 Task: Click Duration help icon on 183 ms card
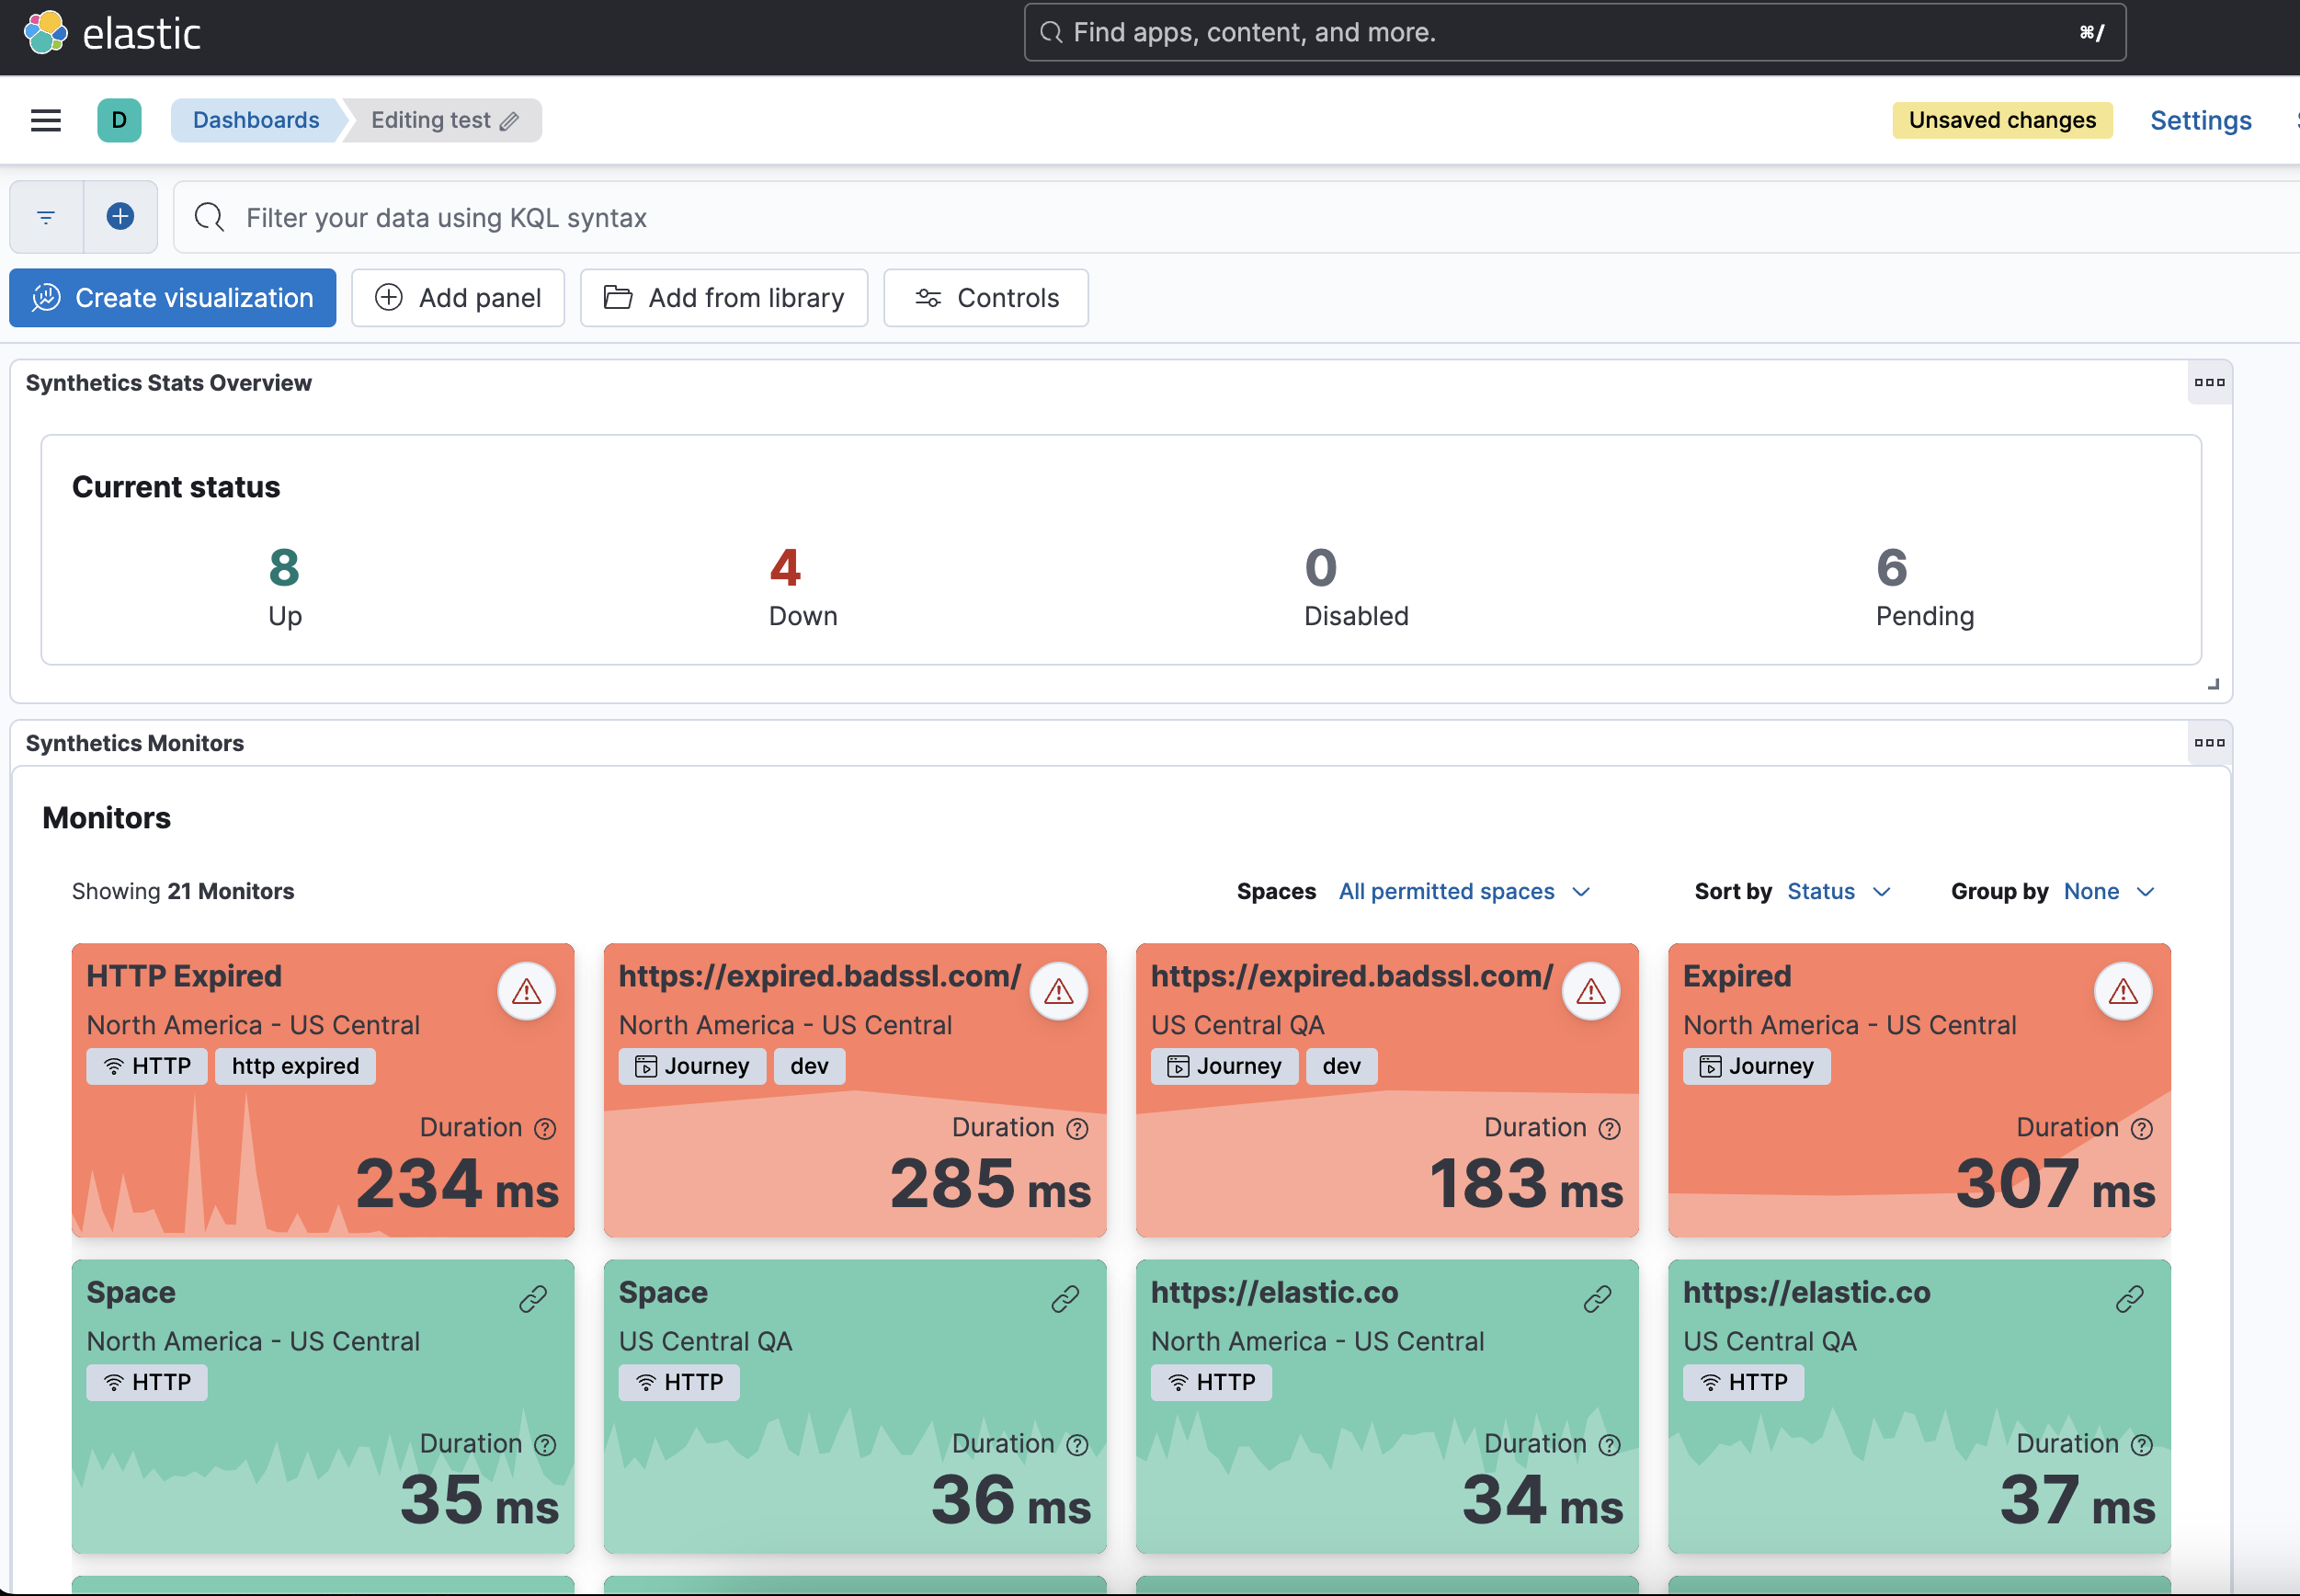[x=1609, y=1129]
